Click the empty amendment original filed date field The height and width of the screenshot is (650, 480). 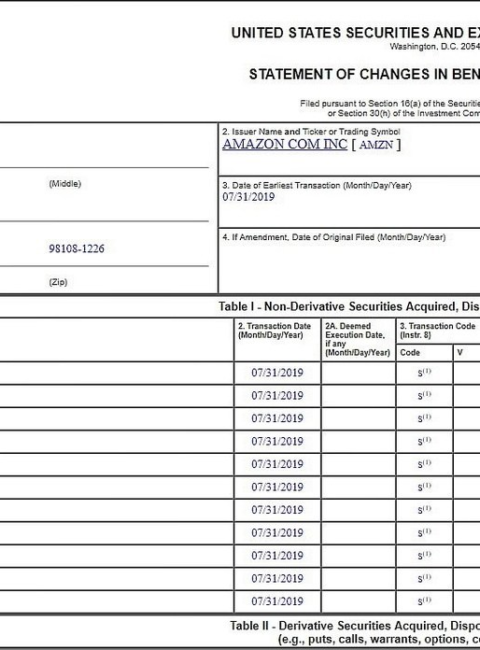pos(349,267)
